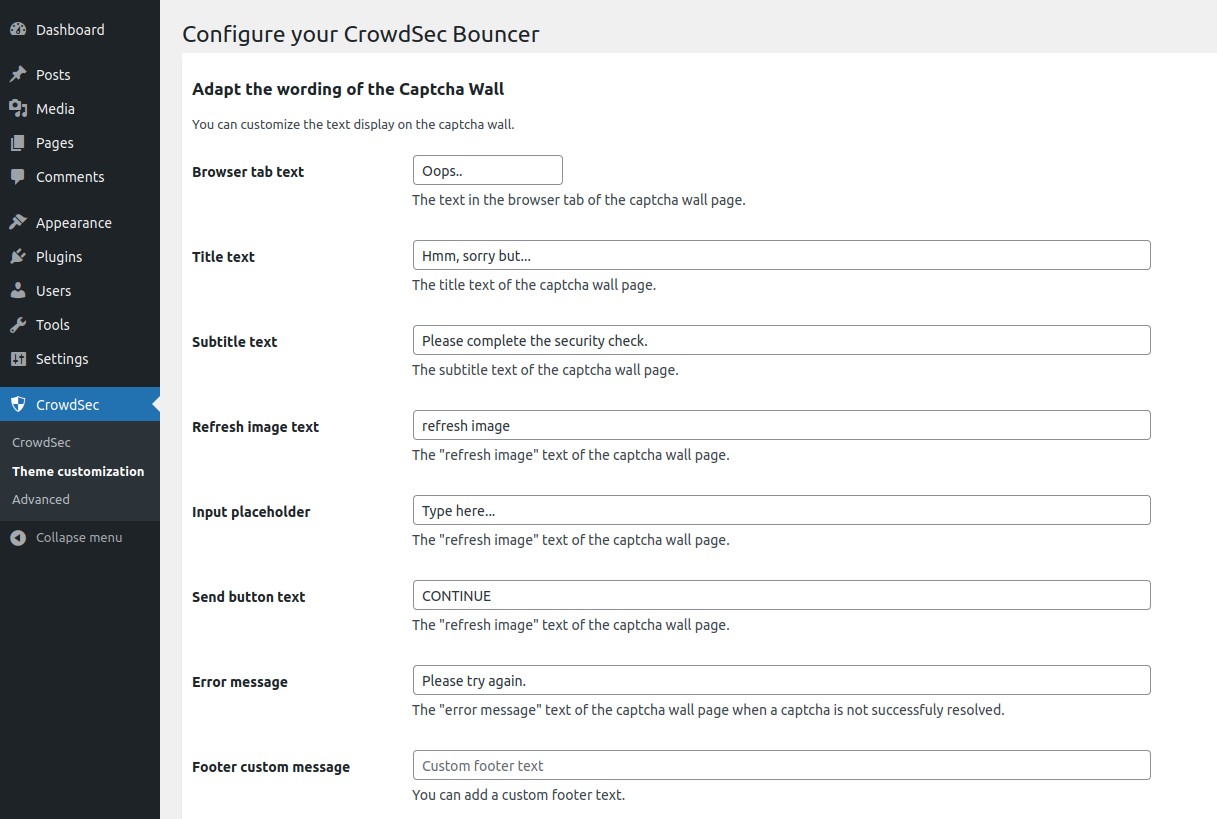Viewport: 1217px width, 819px height.
Task: Click the Pages icon in sidebar
Action: (18, 143)
